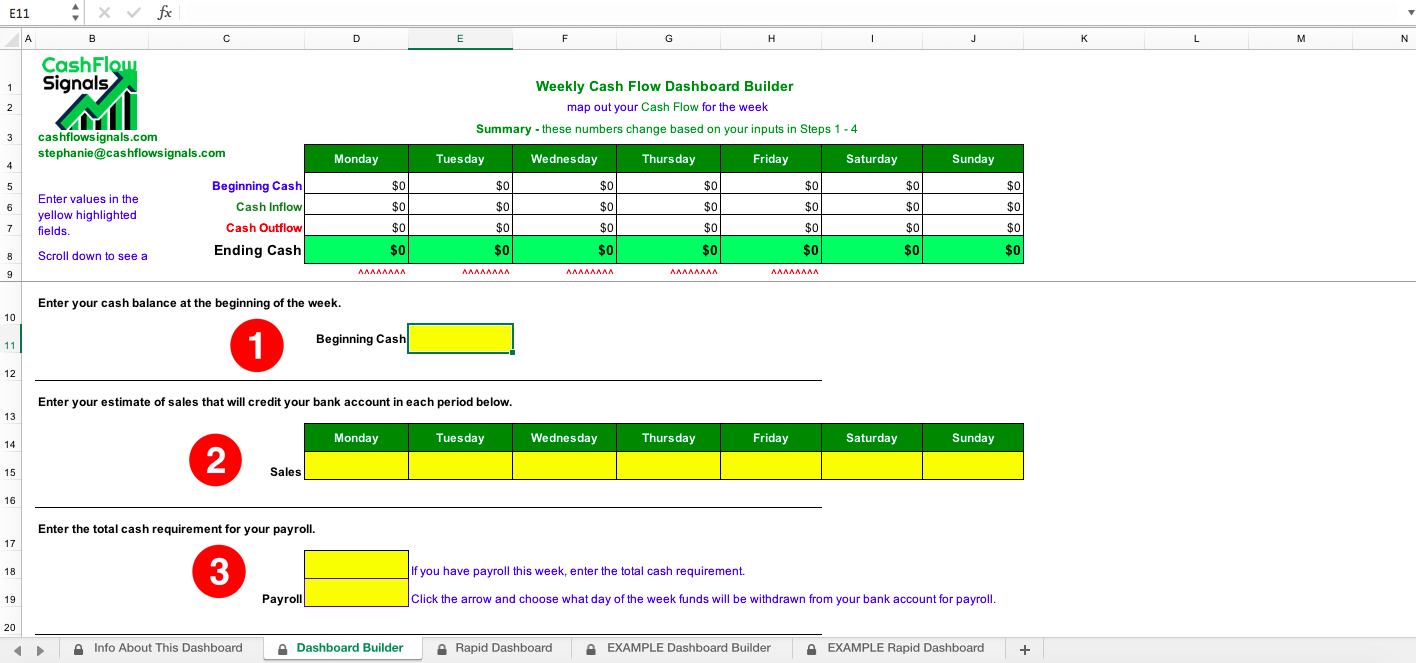Click the red Step 1 badge
Image resolution: width=1416 pixels, height=663 pixels.
click(x=256, y=345)
